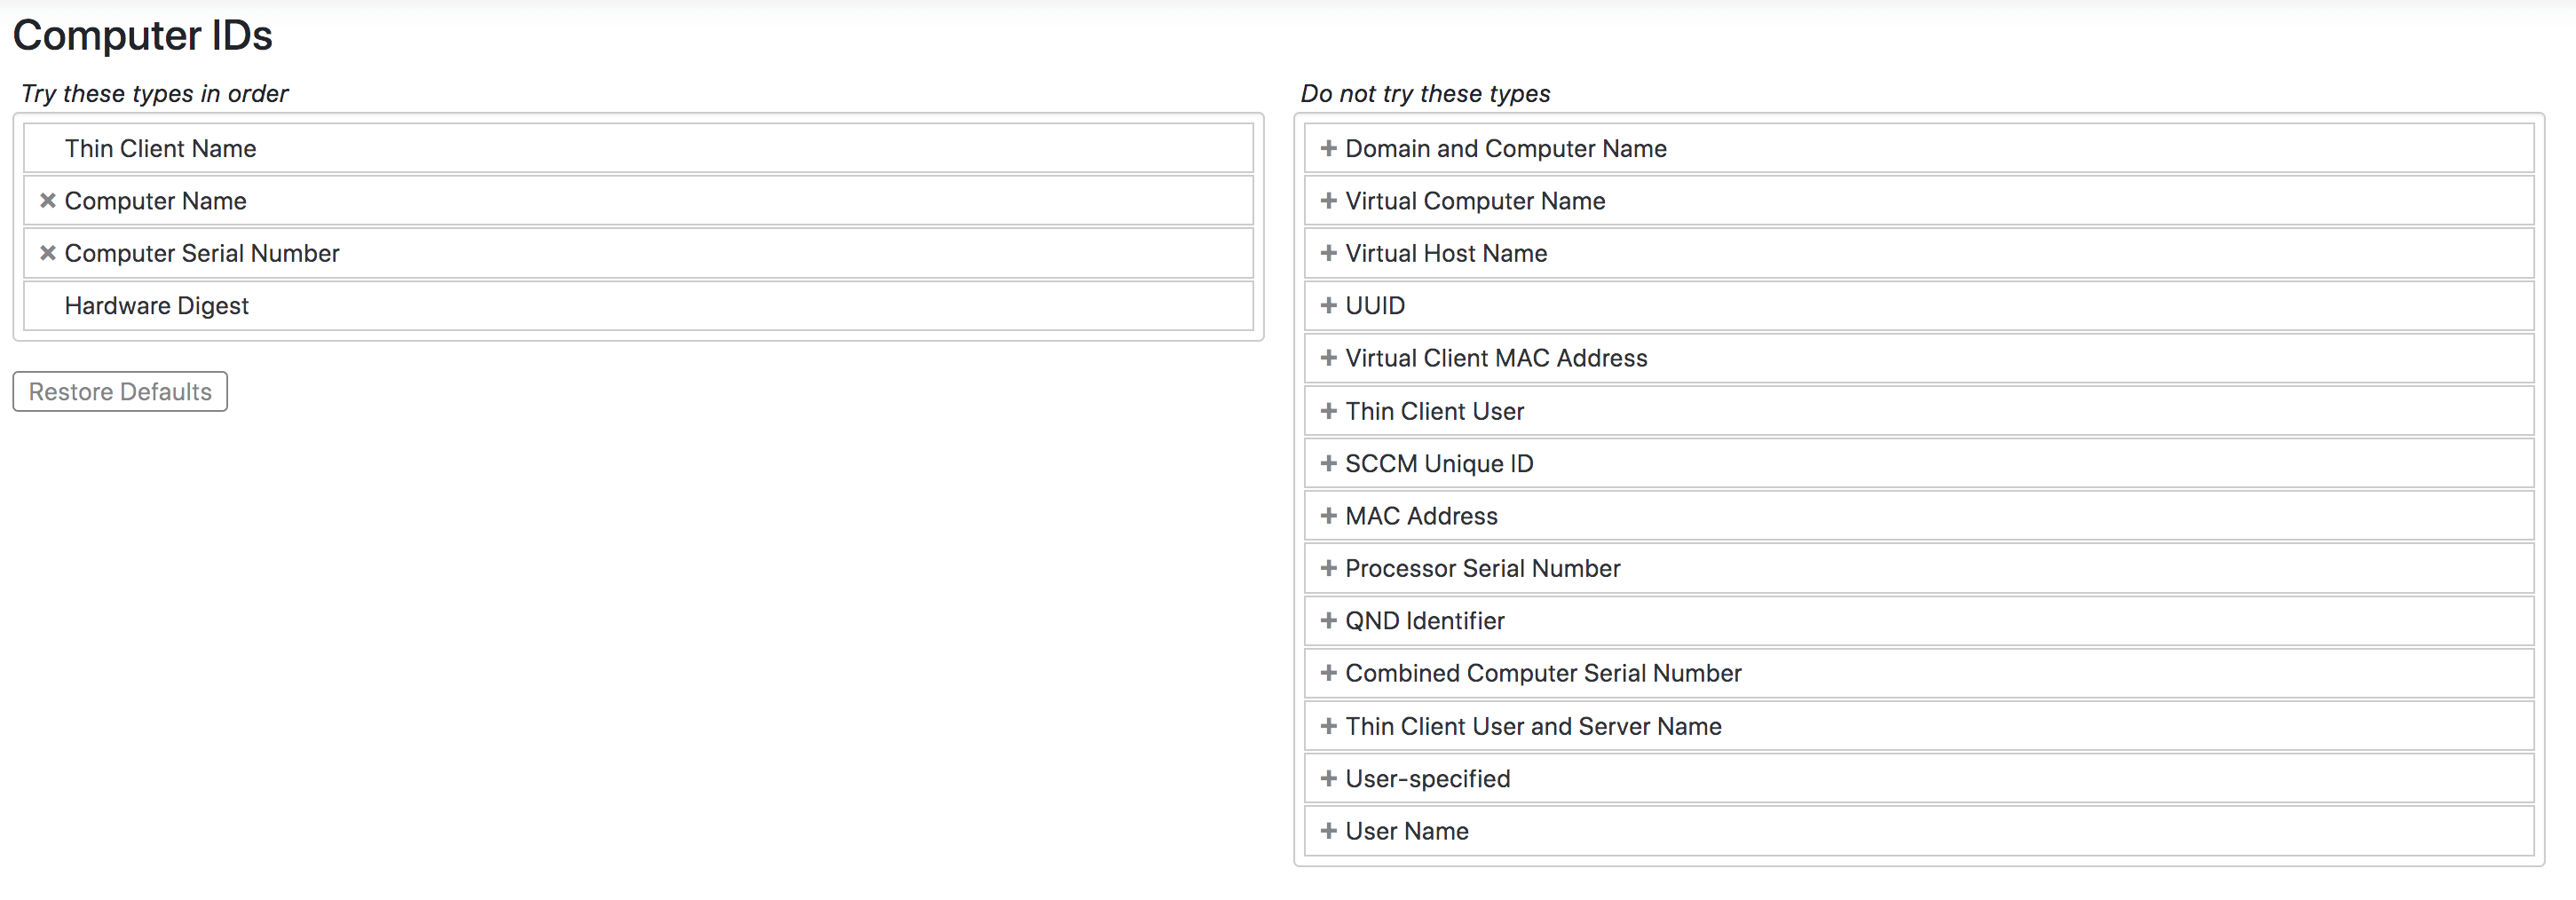Screen dimensions: 2576x900
Task: Select Virtual Computer Name in excluded list
Action: tap(1475, 200)
